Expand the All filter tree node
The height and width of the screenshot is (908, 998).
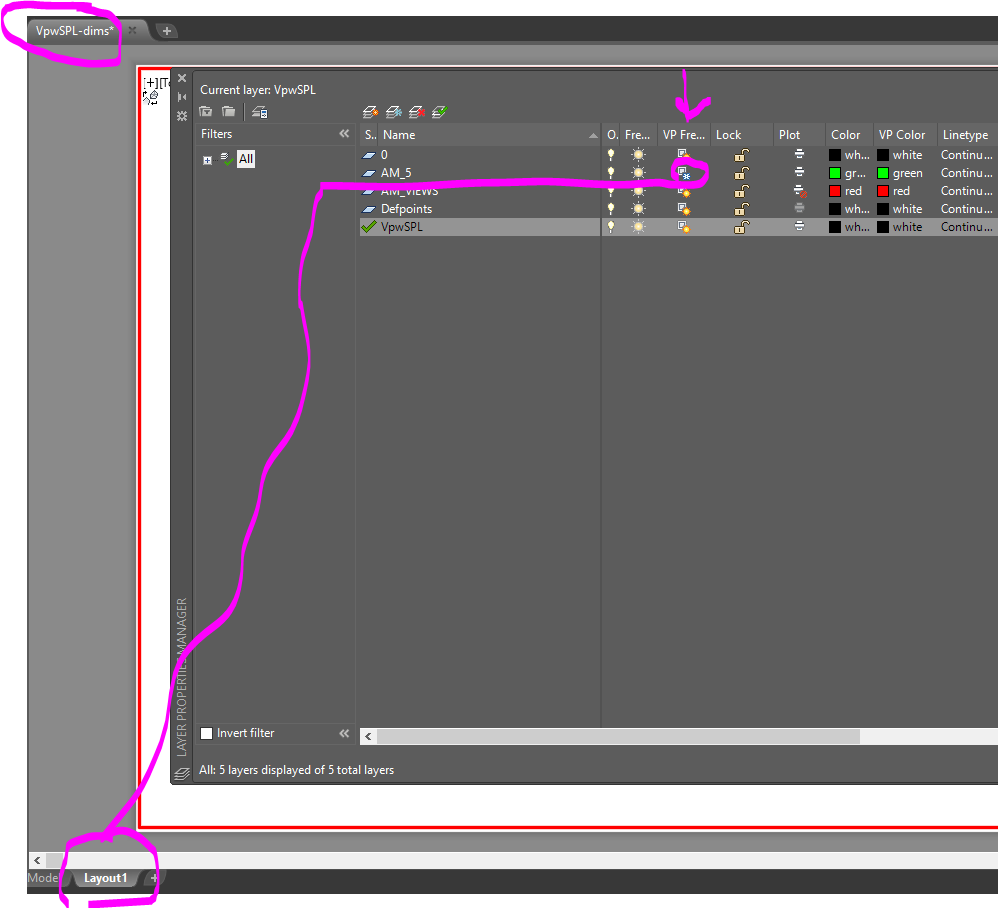pos(207,158)
